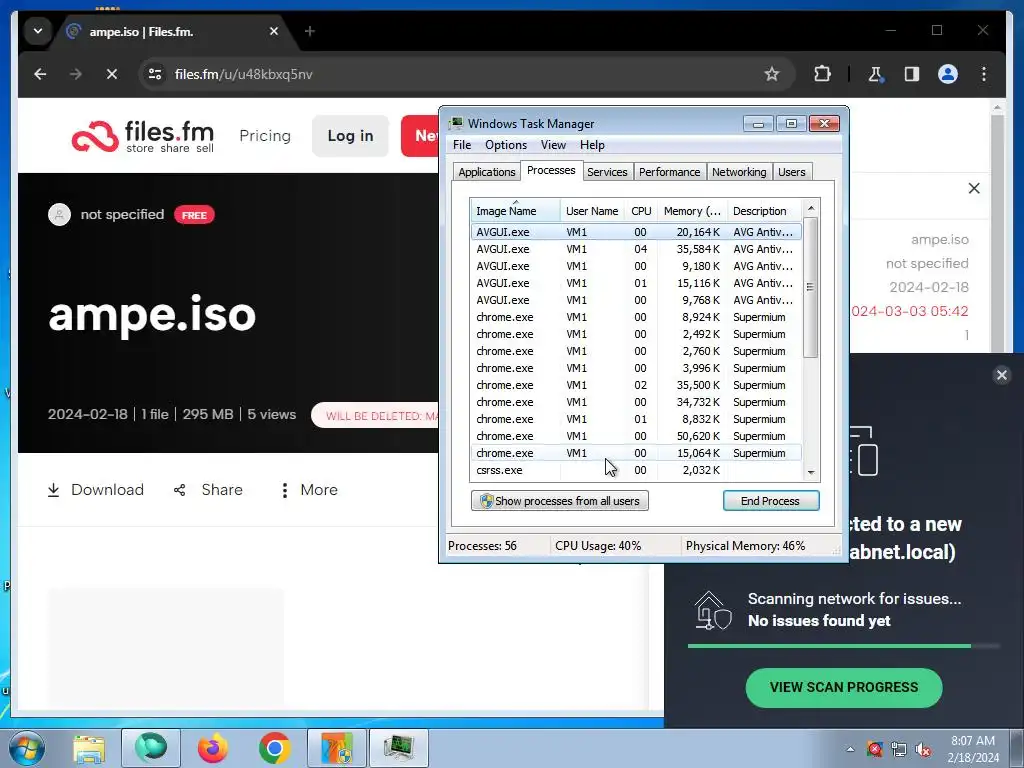Open Chrome from the taskbar
The width and height of the screenshot is (1024, 768).
tap(274, 748)
